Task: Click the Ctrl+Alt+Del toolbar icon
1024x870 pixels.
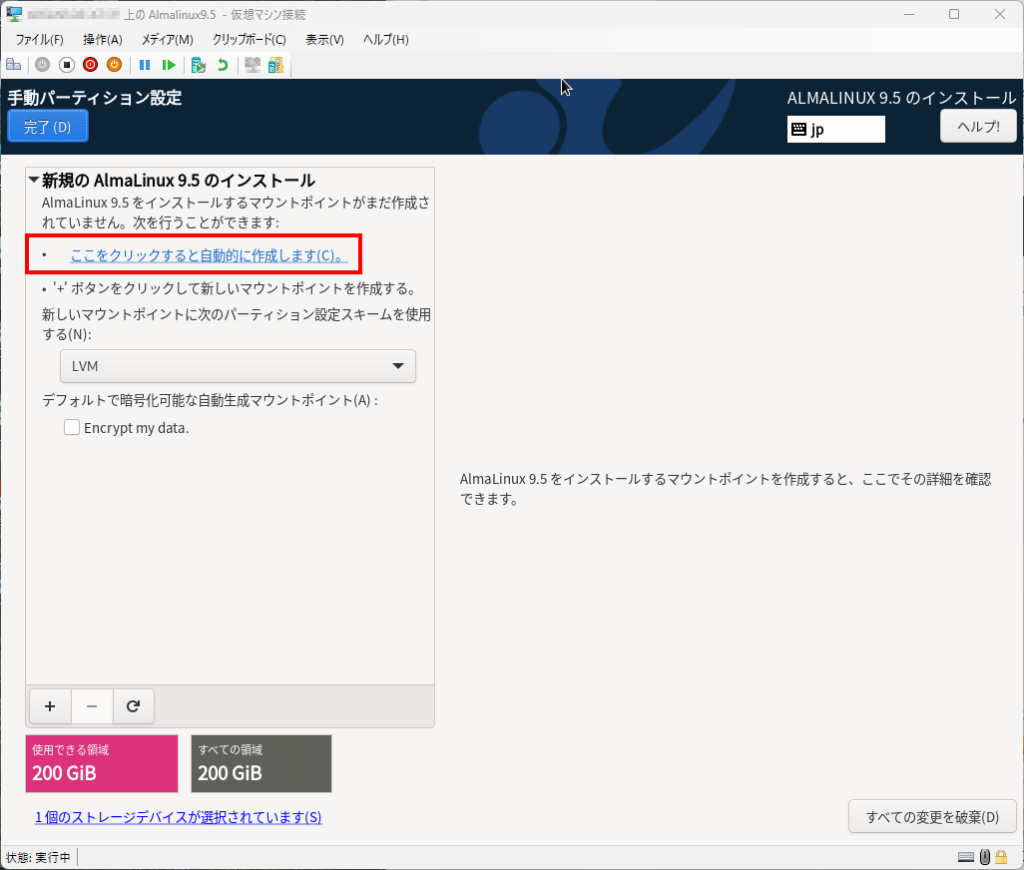Action: [x=14, y=65]
